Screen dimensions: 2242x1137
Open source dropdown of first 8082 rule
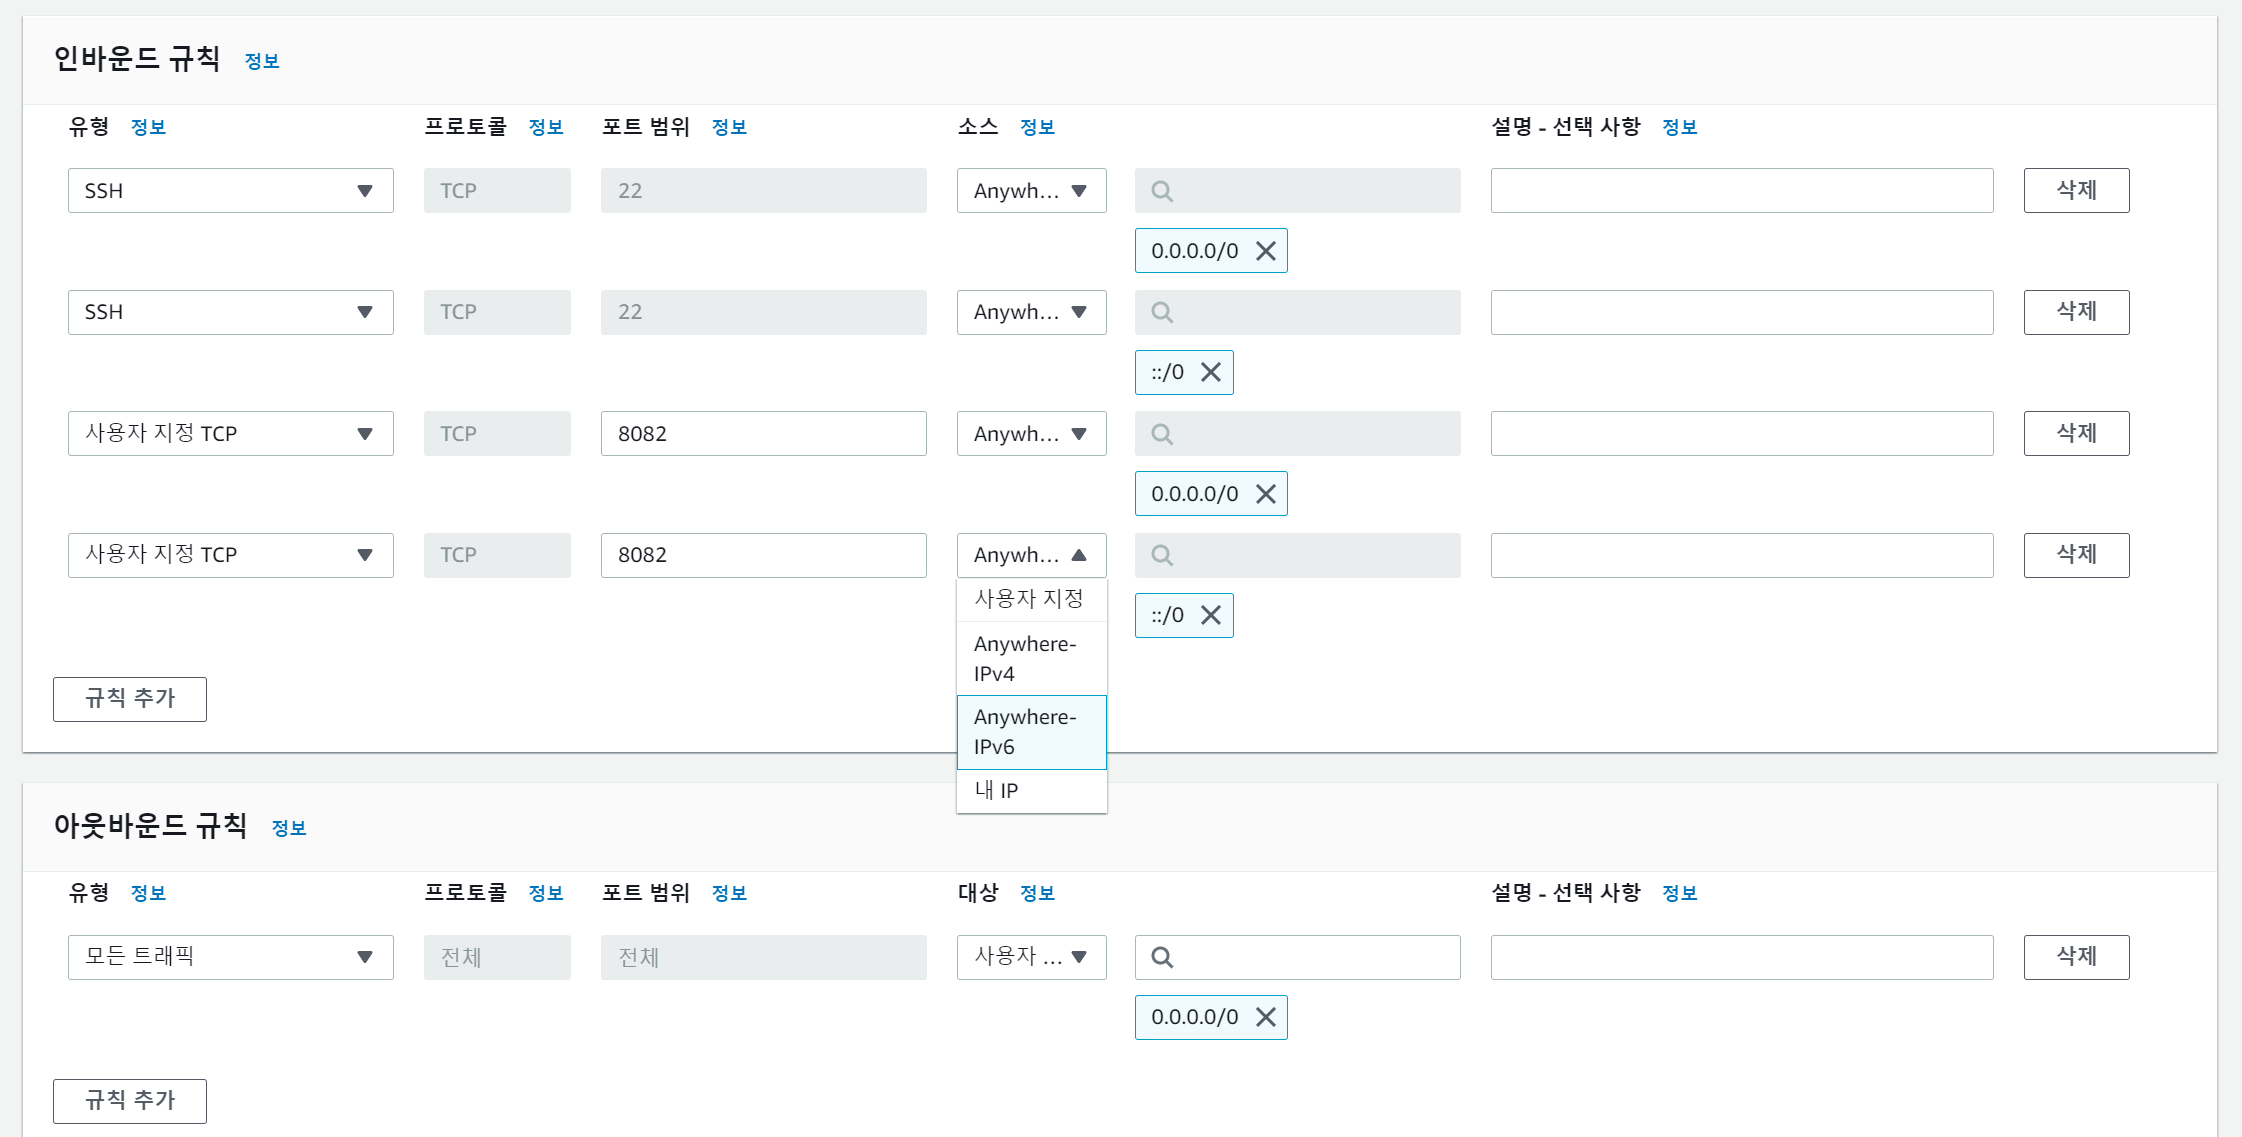1031,434
